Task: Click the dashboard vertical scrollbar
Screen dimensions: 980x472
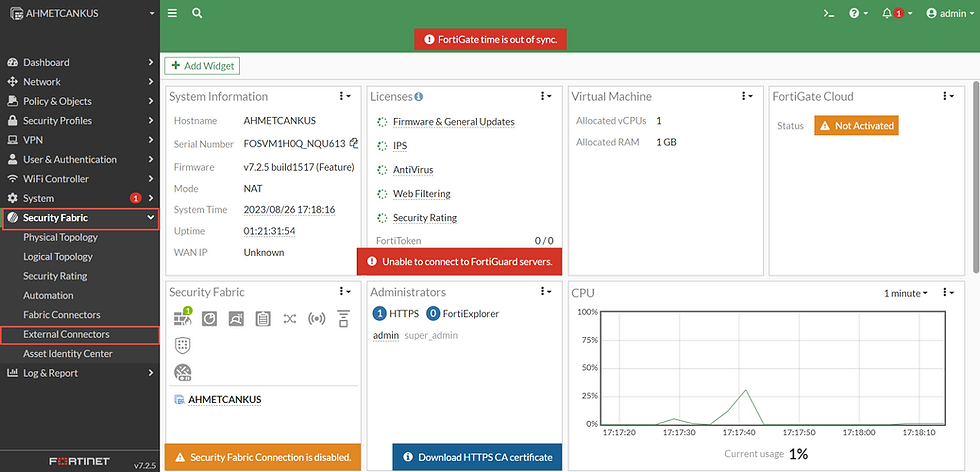Action: (976, 177)
